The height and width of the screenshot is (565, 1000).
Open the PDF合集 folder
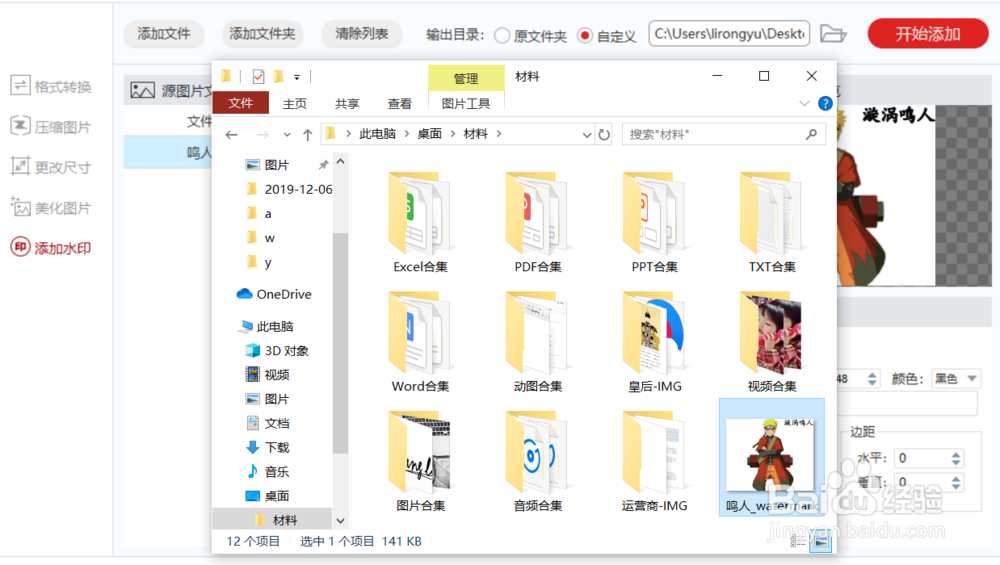538,223
